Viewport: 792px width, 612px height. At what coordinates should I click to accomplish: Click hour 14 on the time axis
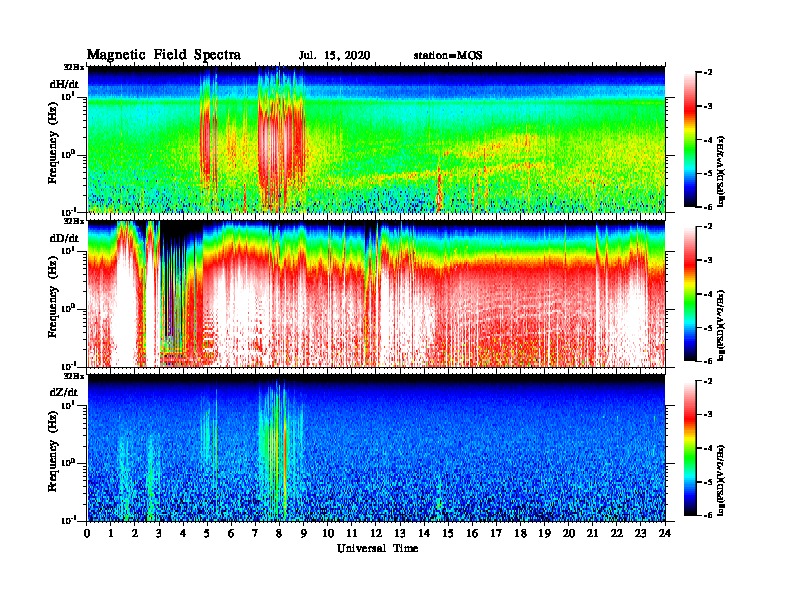(x=424, y=534)
